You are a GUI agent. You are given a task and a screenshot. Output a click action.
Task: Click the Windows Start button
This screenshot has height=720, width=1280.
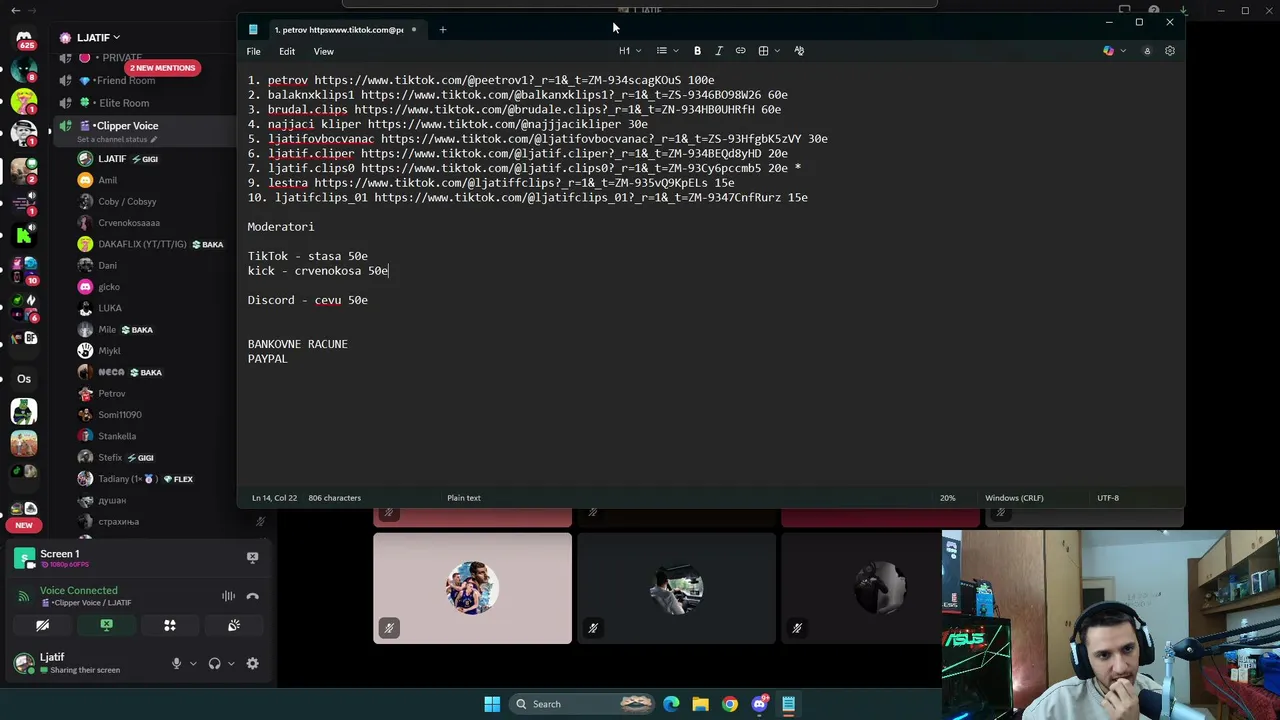(x=492, y=704)
